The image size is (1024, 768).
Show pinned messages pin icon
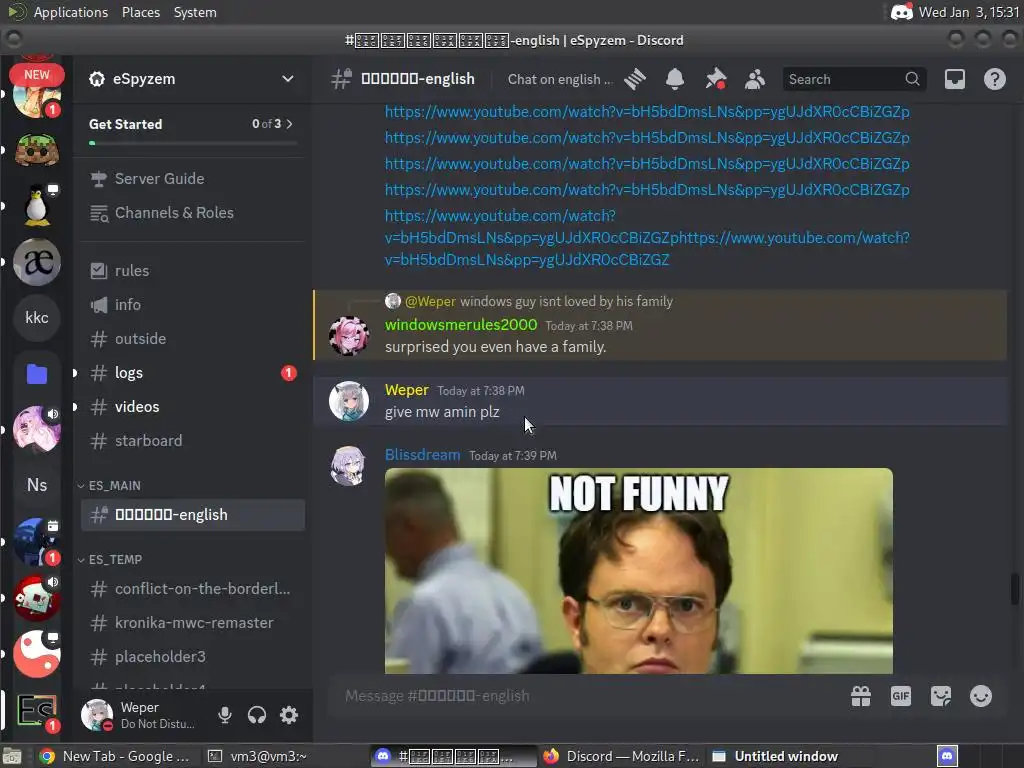715,79
